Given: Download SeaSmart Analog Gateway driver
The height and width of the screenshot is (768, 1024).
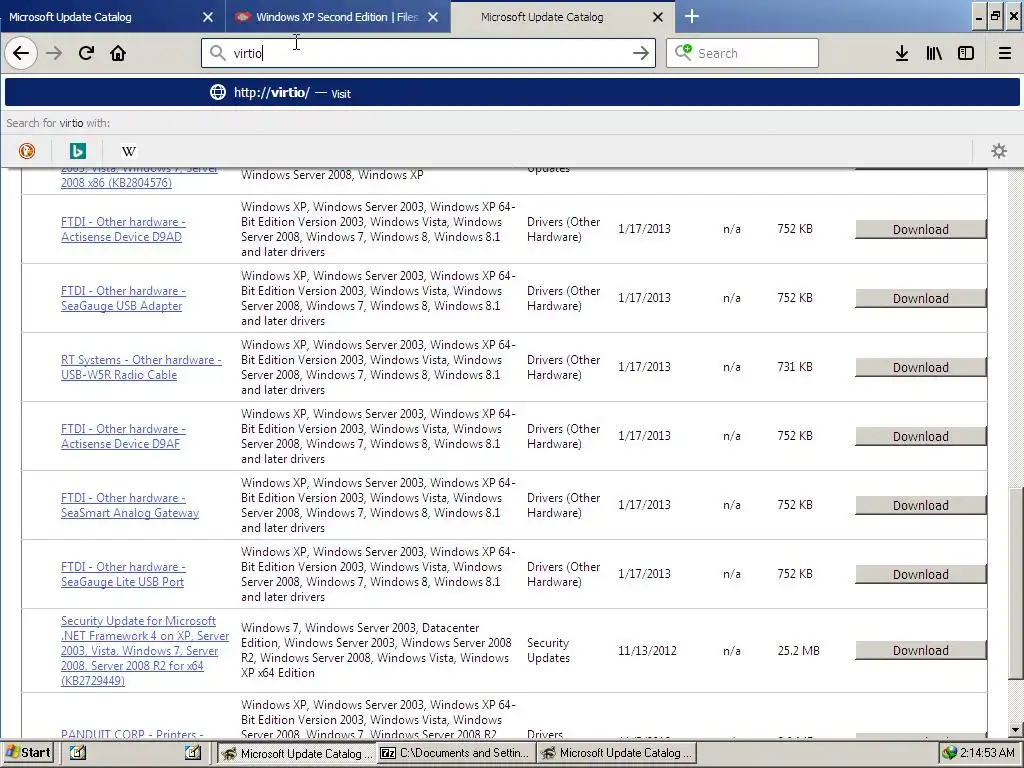Looking at the screenshot, I should [920, 505].
